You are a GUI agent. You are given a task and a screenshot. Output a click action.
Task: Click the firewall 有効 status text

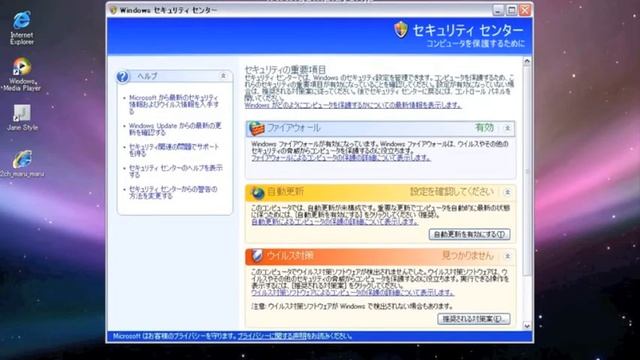[x=484, y=128]
